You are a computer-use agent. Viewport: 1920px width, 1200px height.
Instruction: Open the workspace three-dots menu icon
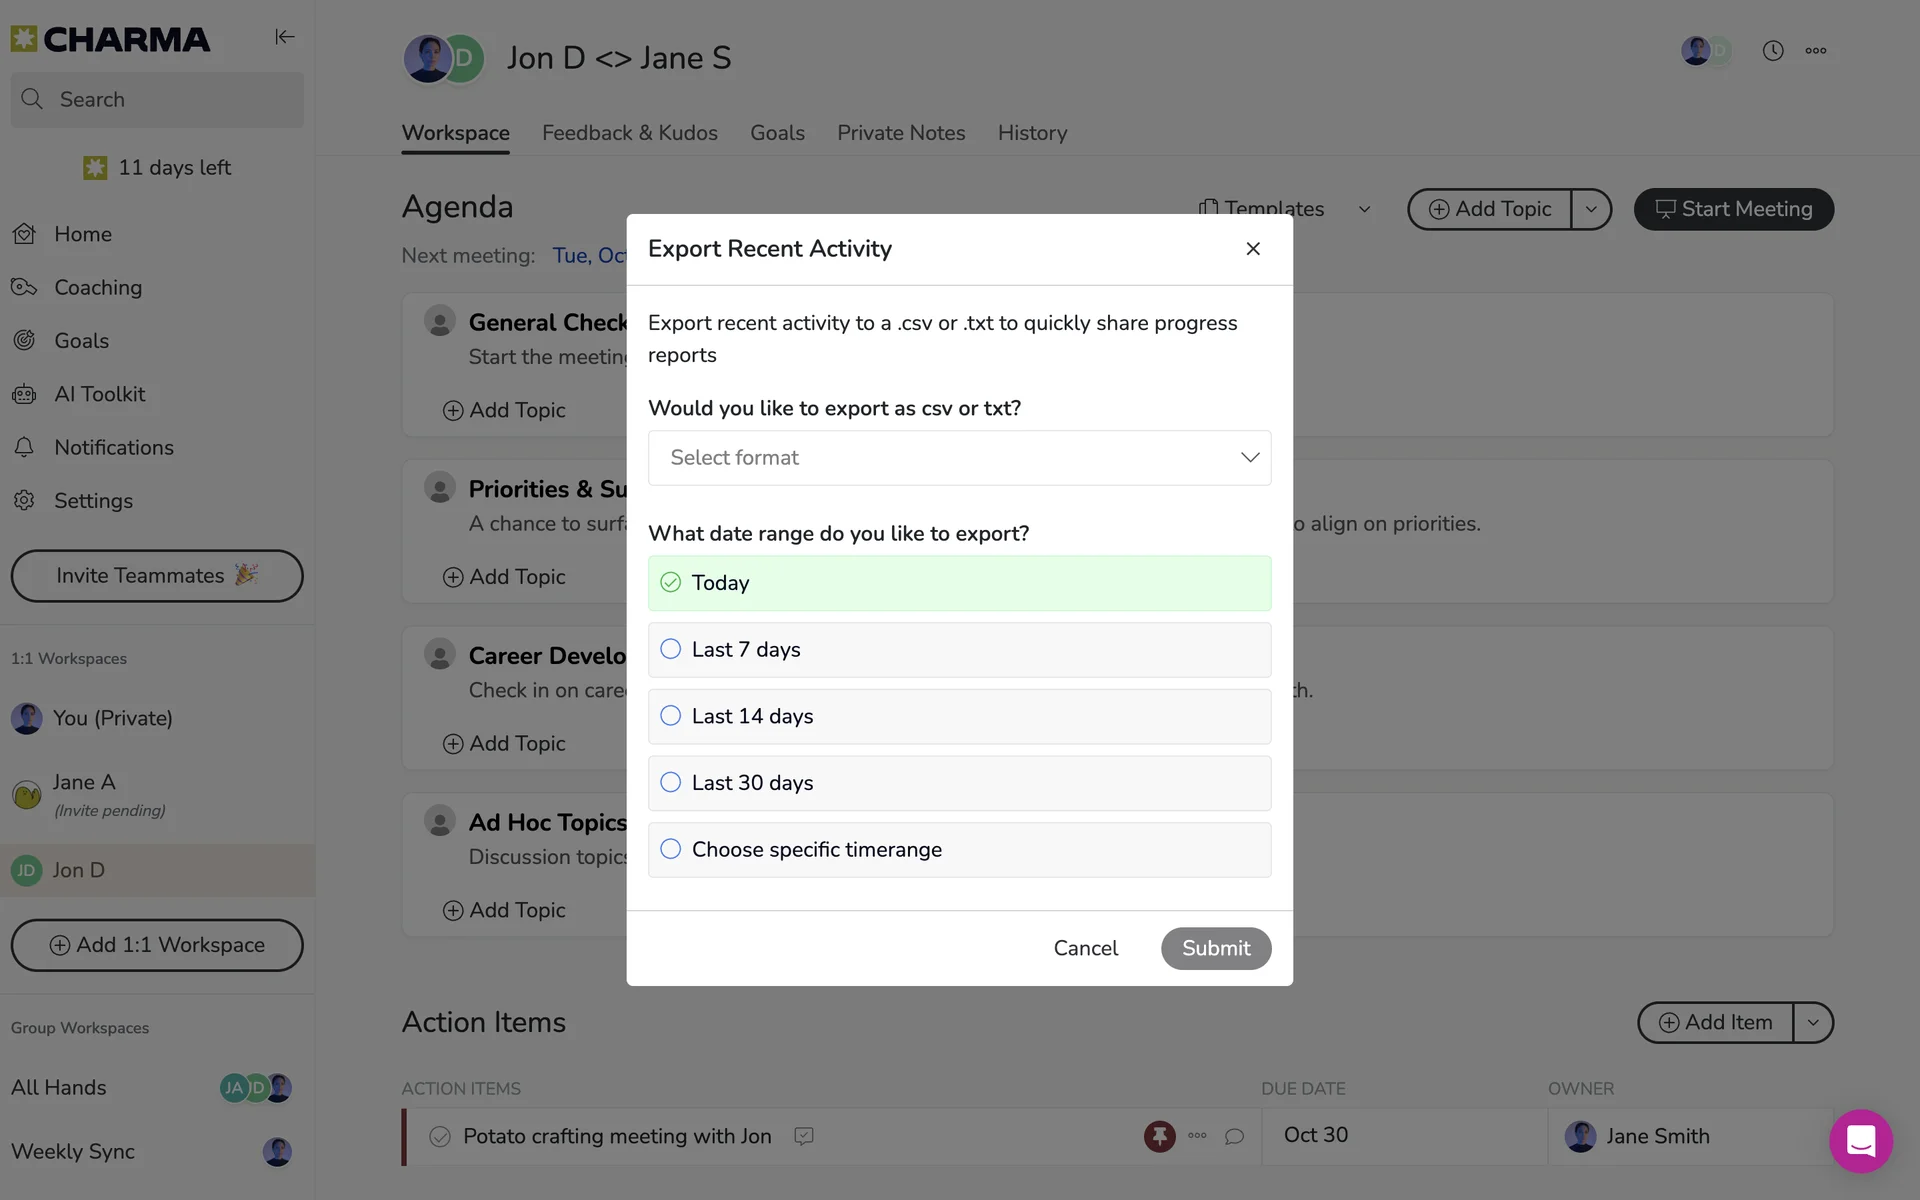click(1816, 51)
